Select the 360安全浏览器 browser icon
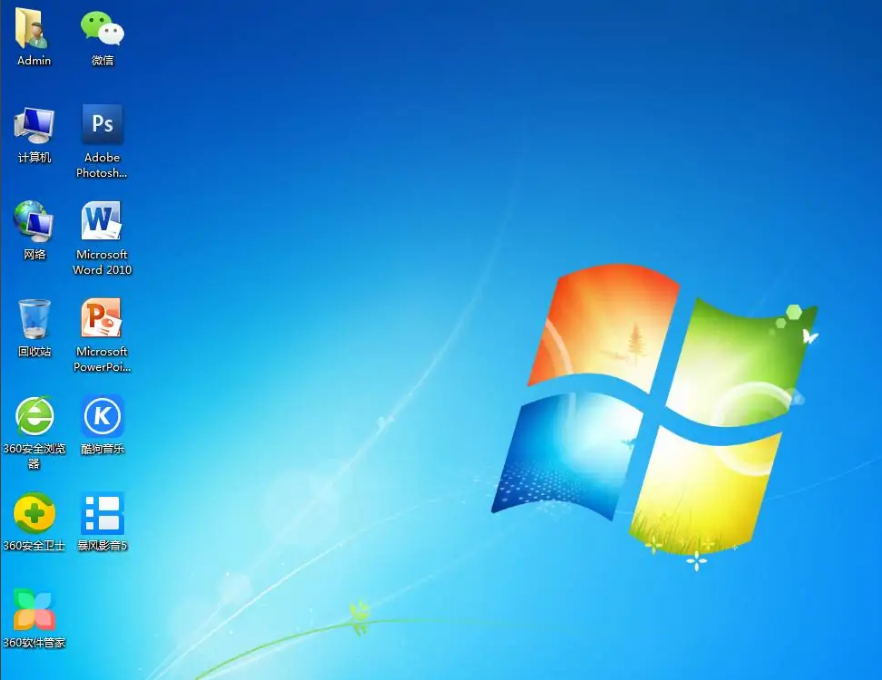Viewport: 882px width, 680px height. tap(34, 416)
